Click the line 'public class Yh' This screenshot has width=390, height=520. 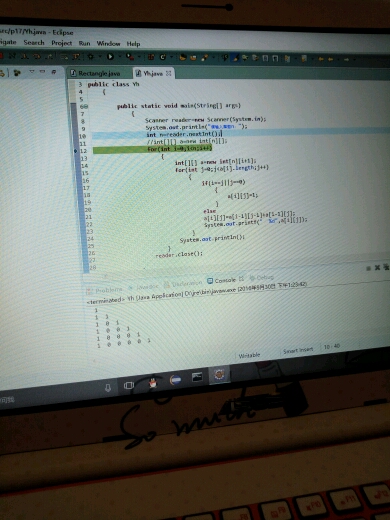113,84
